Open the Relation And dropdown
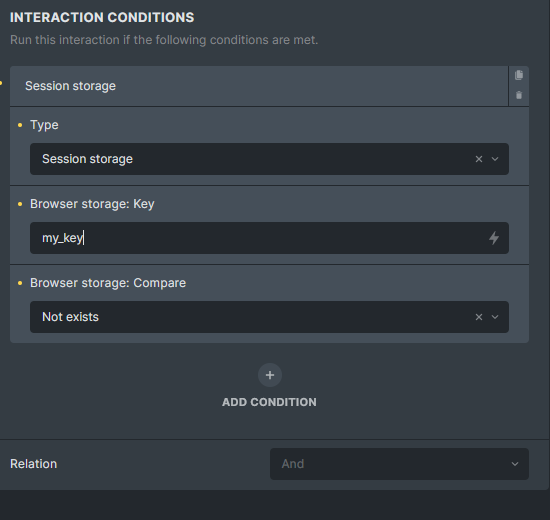The height and width of the screenshot is (520, 550). [x=399, y=464]
